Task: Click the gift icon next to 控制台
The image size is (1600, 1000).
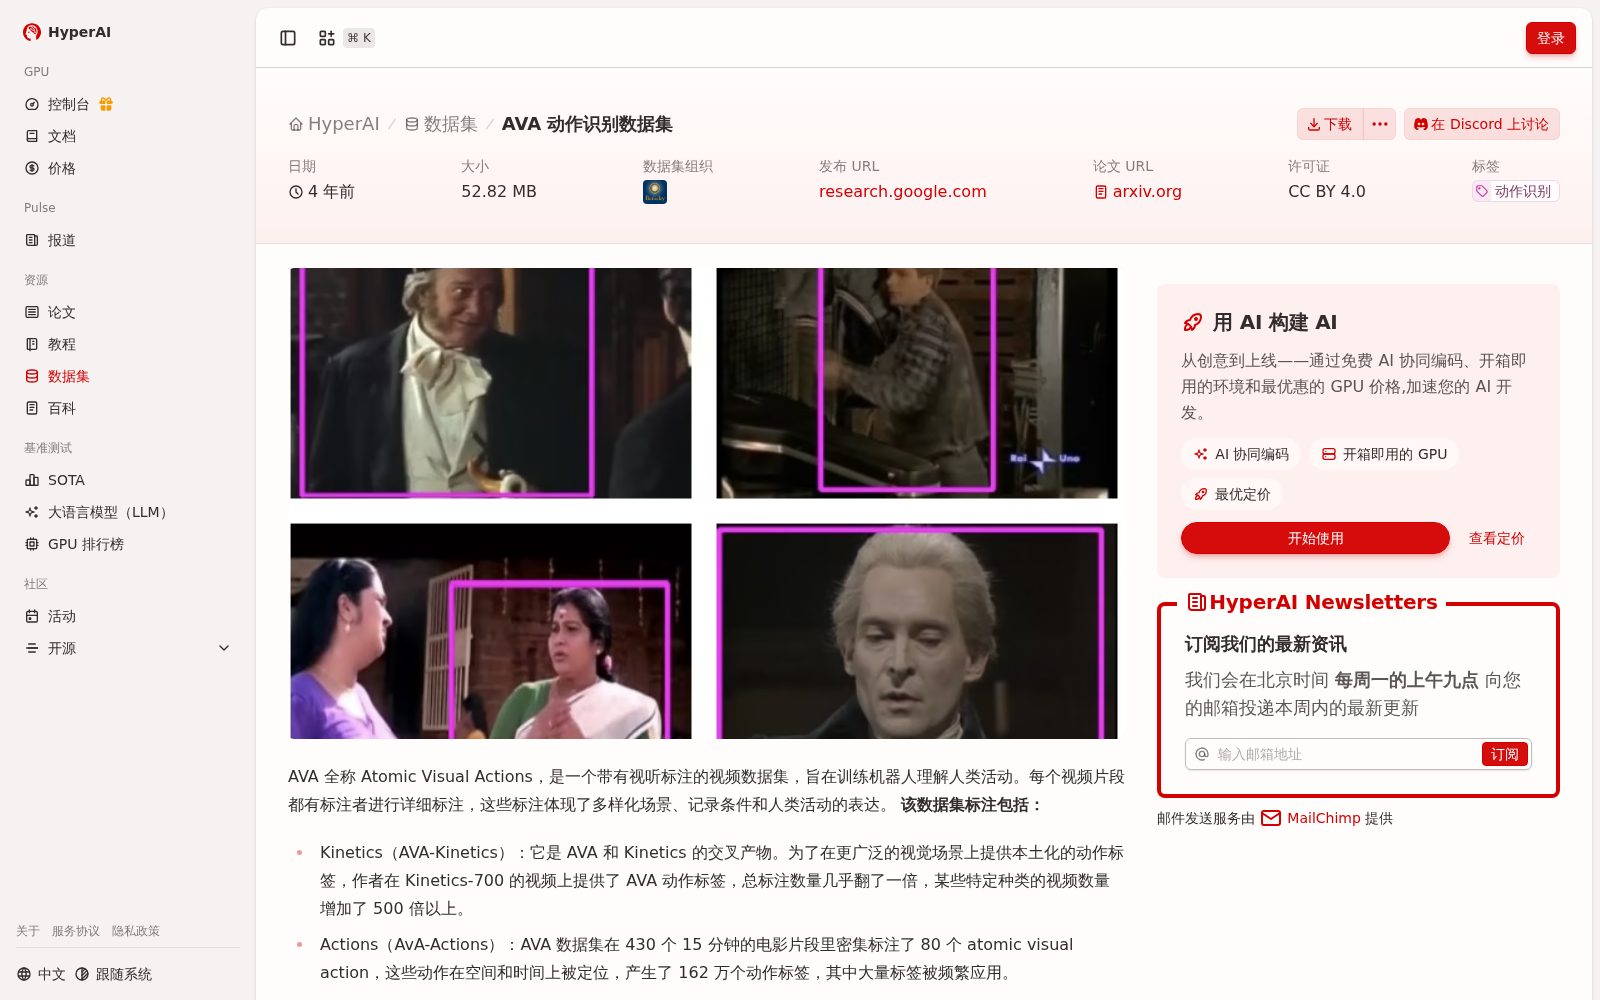Action: 106,104
